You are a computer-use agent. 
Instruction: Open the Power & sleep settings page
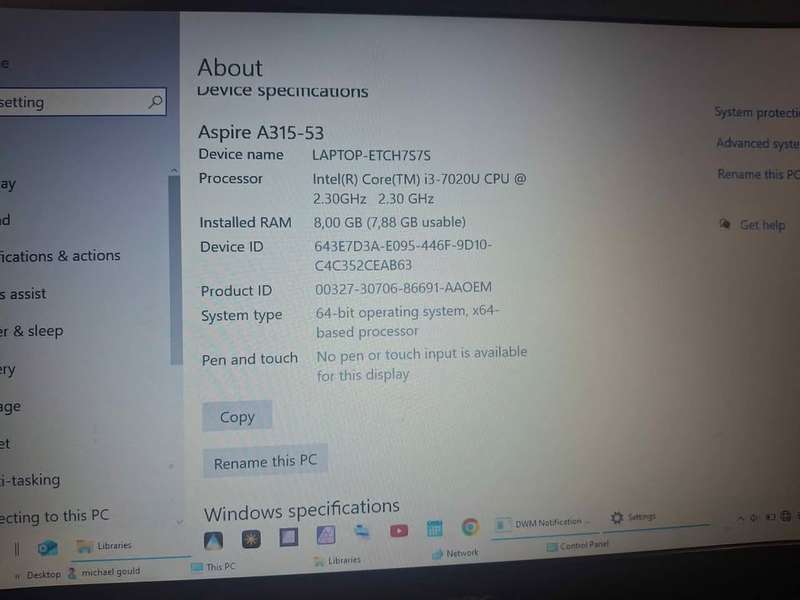tap(32, 331)
